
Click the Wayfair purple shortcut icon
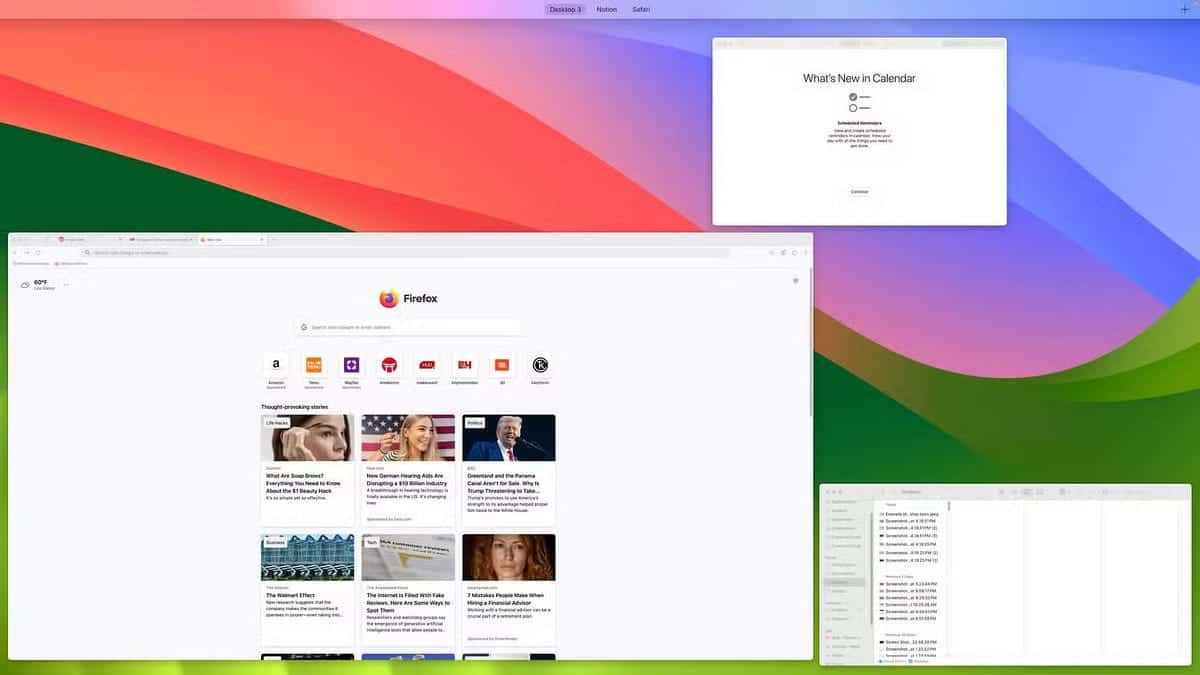(351, 365)
